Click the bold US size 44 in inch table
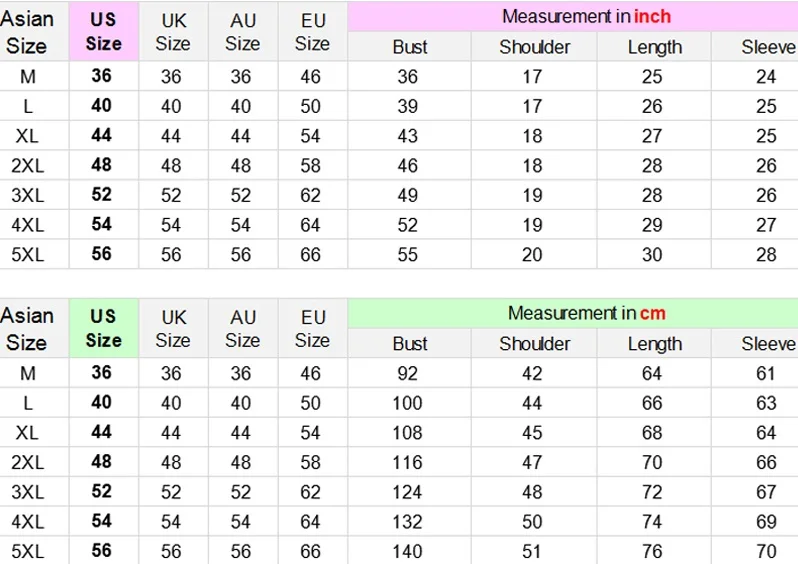 pyautogui.click(x=102, y=135)
